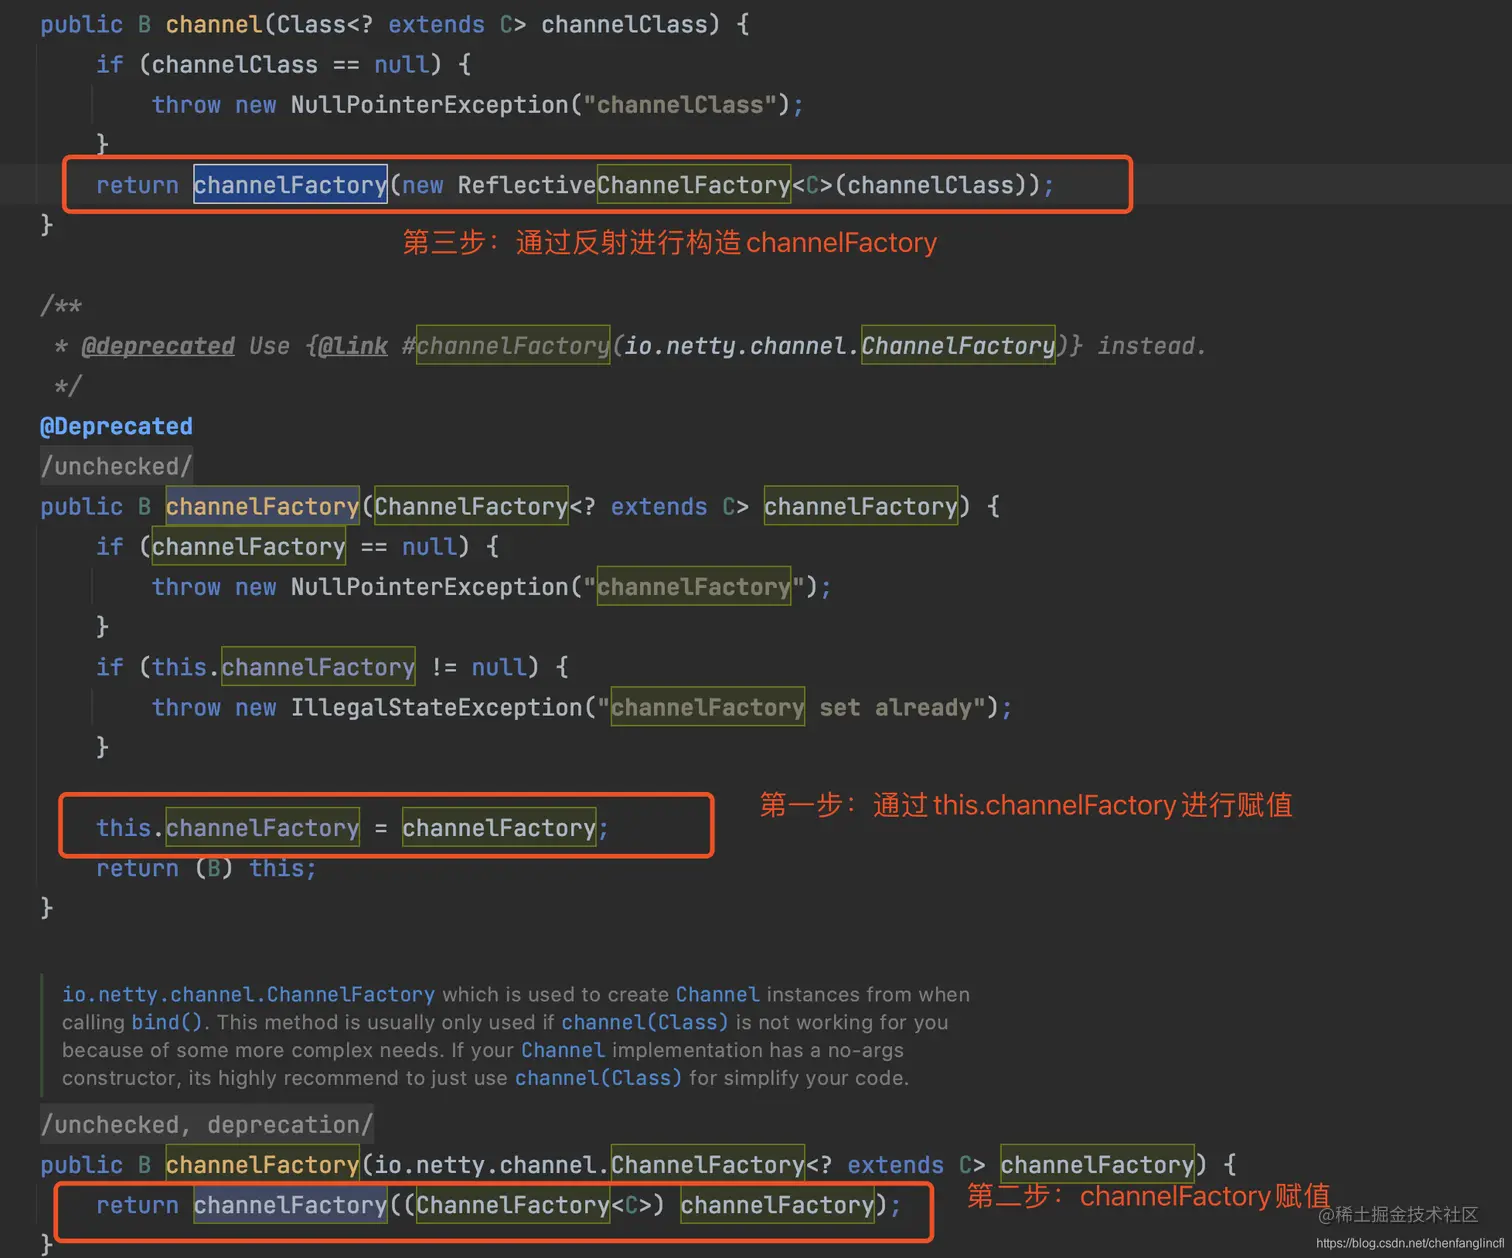Follow the bind() link in the doc comment
Screen dimensions: 1512x1258
click(x=167, y=1022)
